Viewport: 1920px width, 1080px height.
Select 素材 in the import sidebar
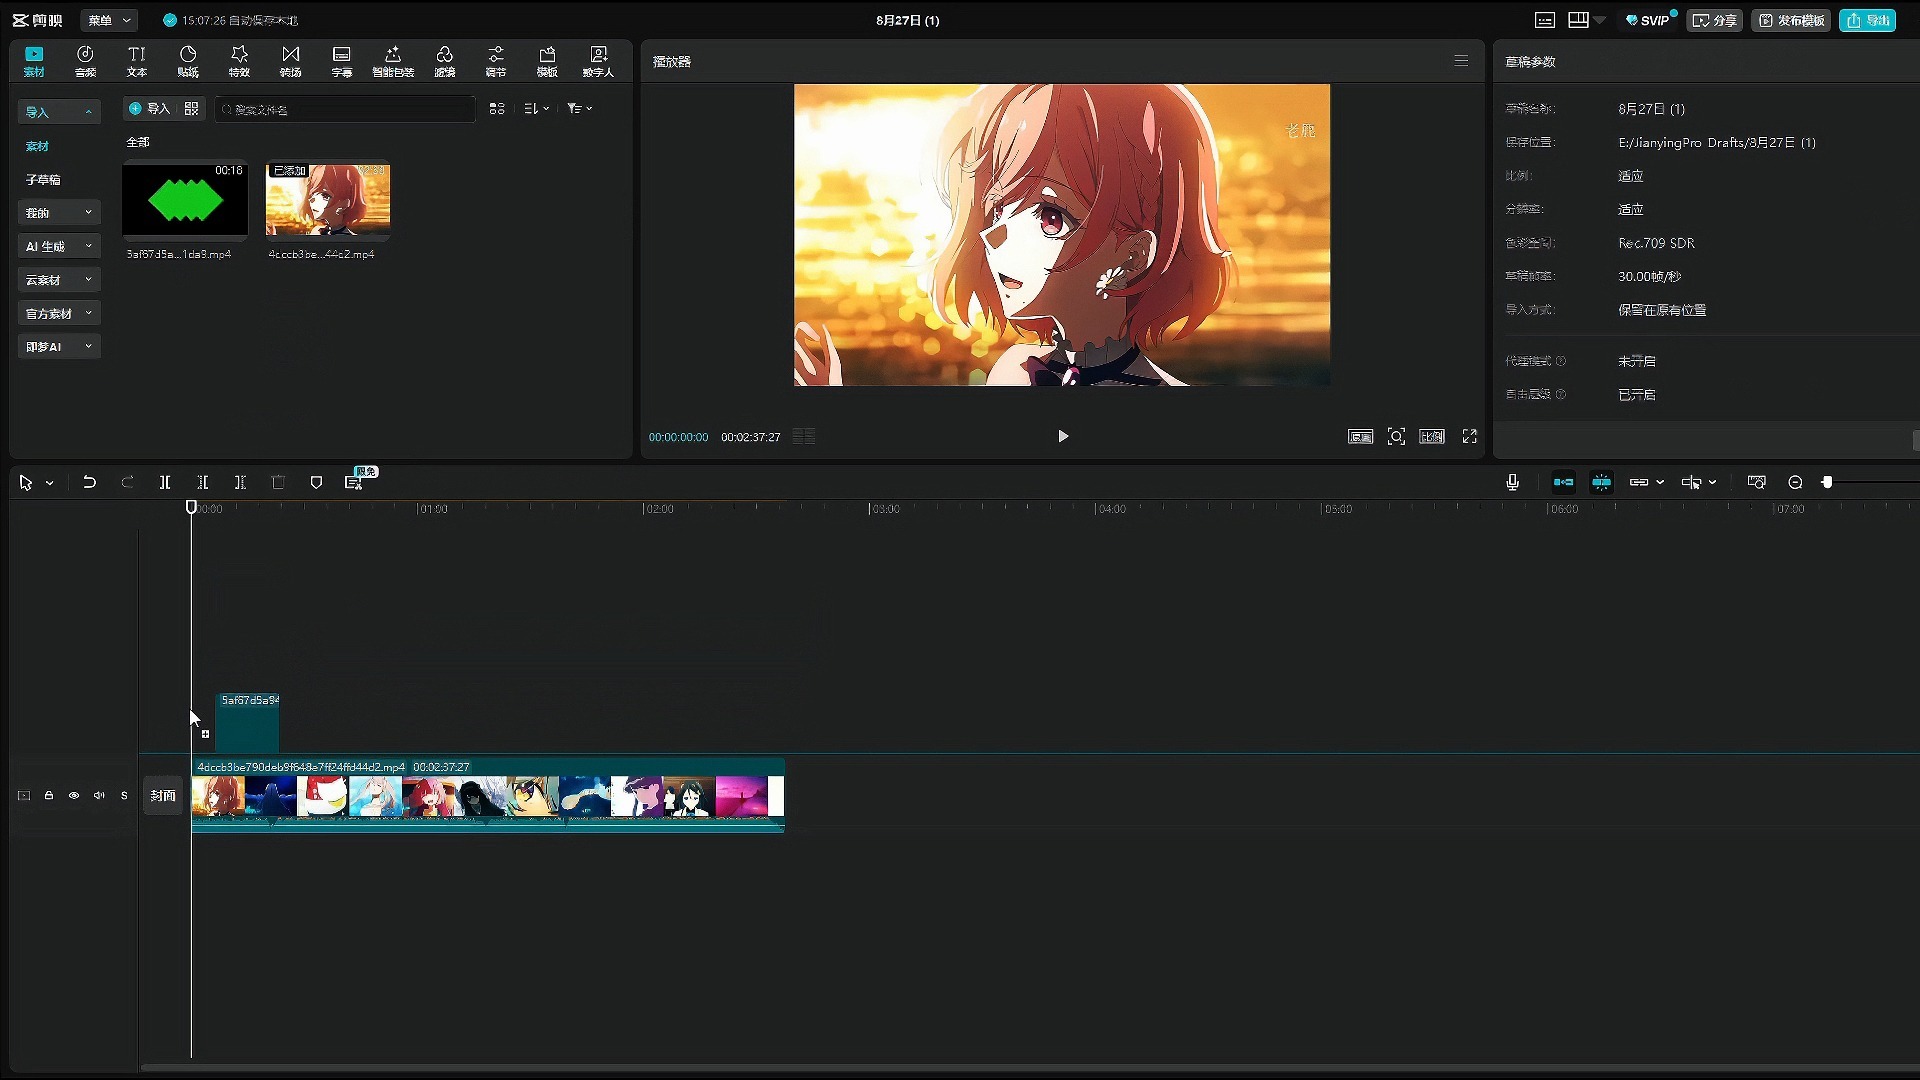click(x=38, y=146)
